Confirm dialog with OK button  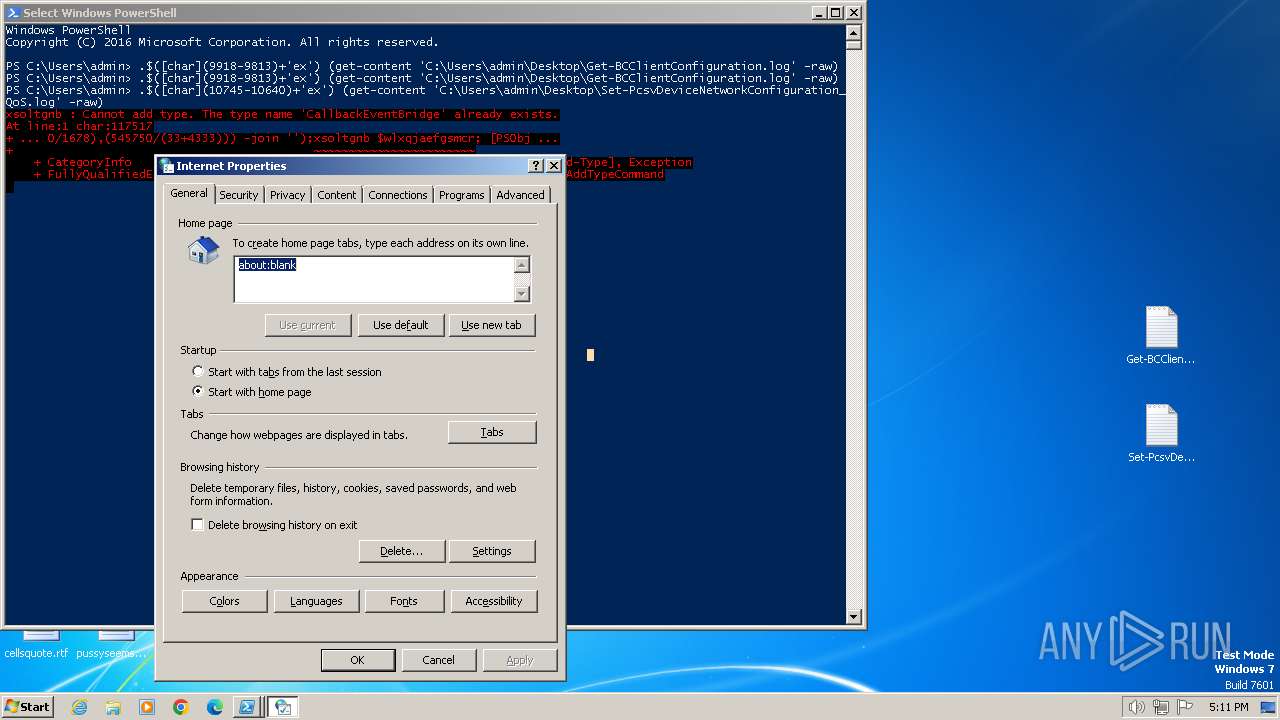[x=357, y=660]
